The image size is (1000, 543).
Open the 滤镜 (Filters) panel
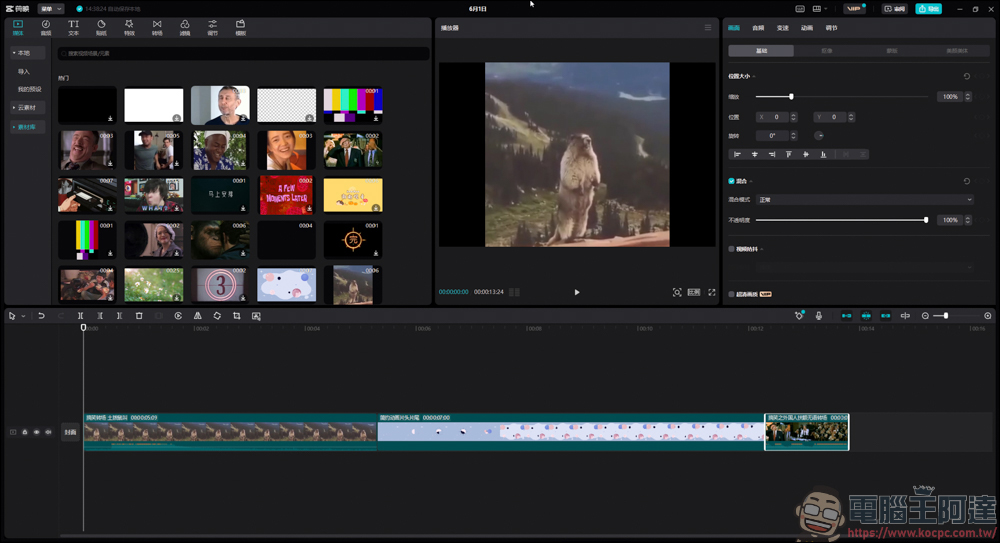pos(185,27)
